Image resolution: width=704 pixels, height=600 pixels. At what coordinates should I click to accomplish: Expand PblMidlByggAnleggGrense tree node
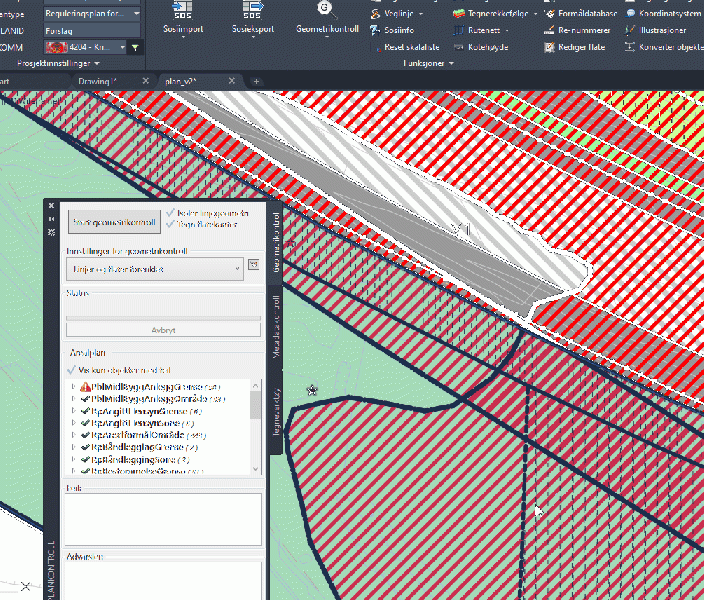tap(73, 386)
